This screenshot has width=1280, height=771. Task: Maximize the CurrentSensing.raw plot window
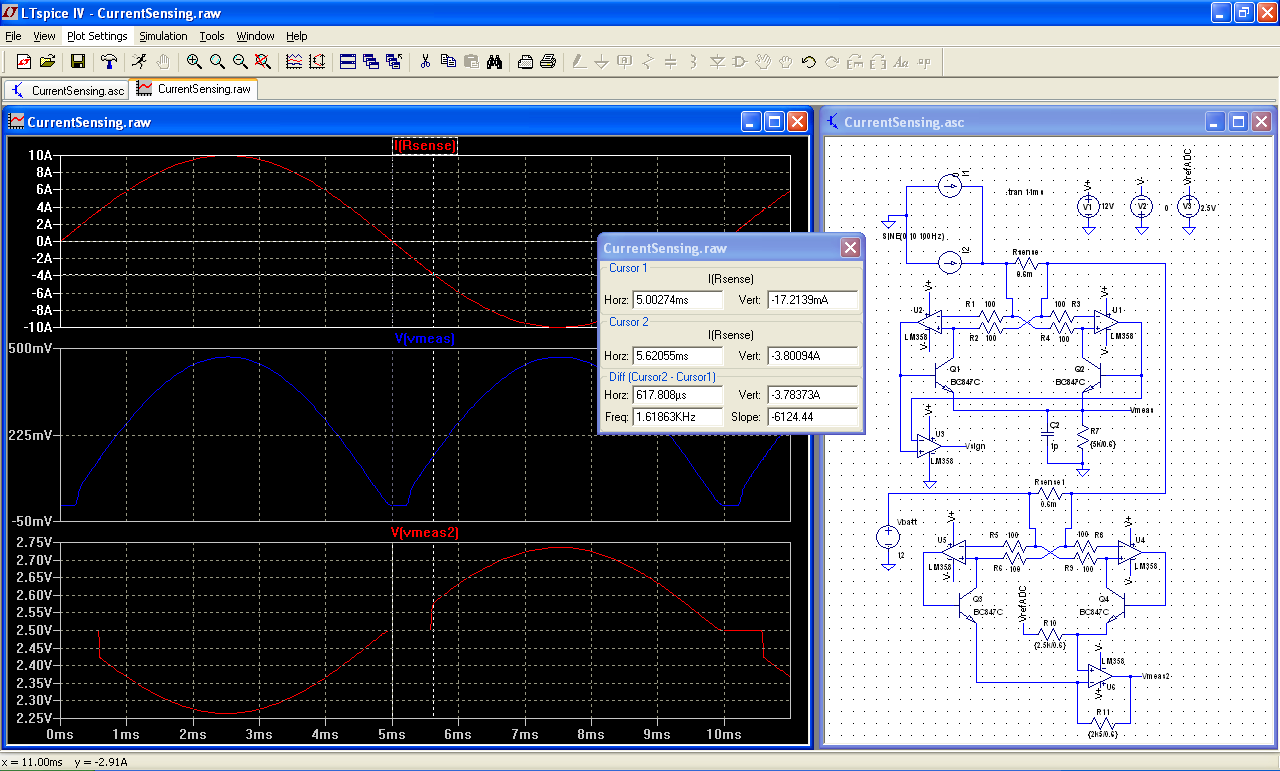774,122
